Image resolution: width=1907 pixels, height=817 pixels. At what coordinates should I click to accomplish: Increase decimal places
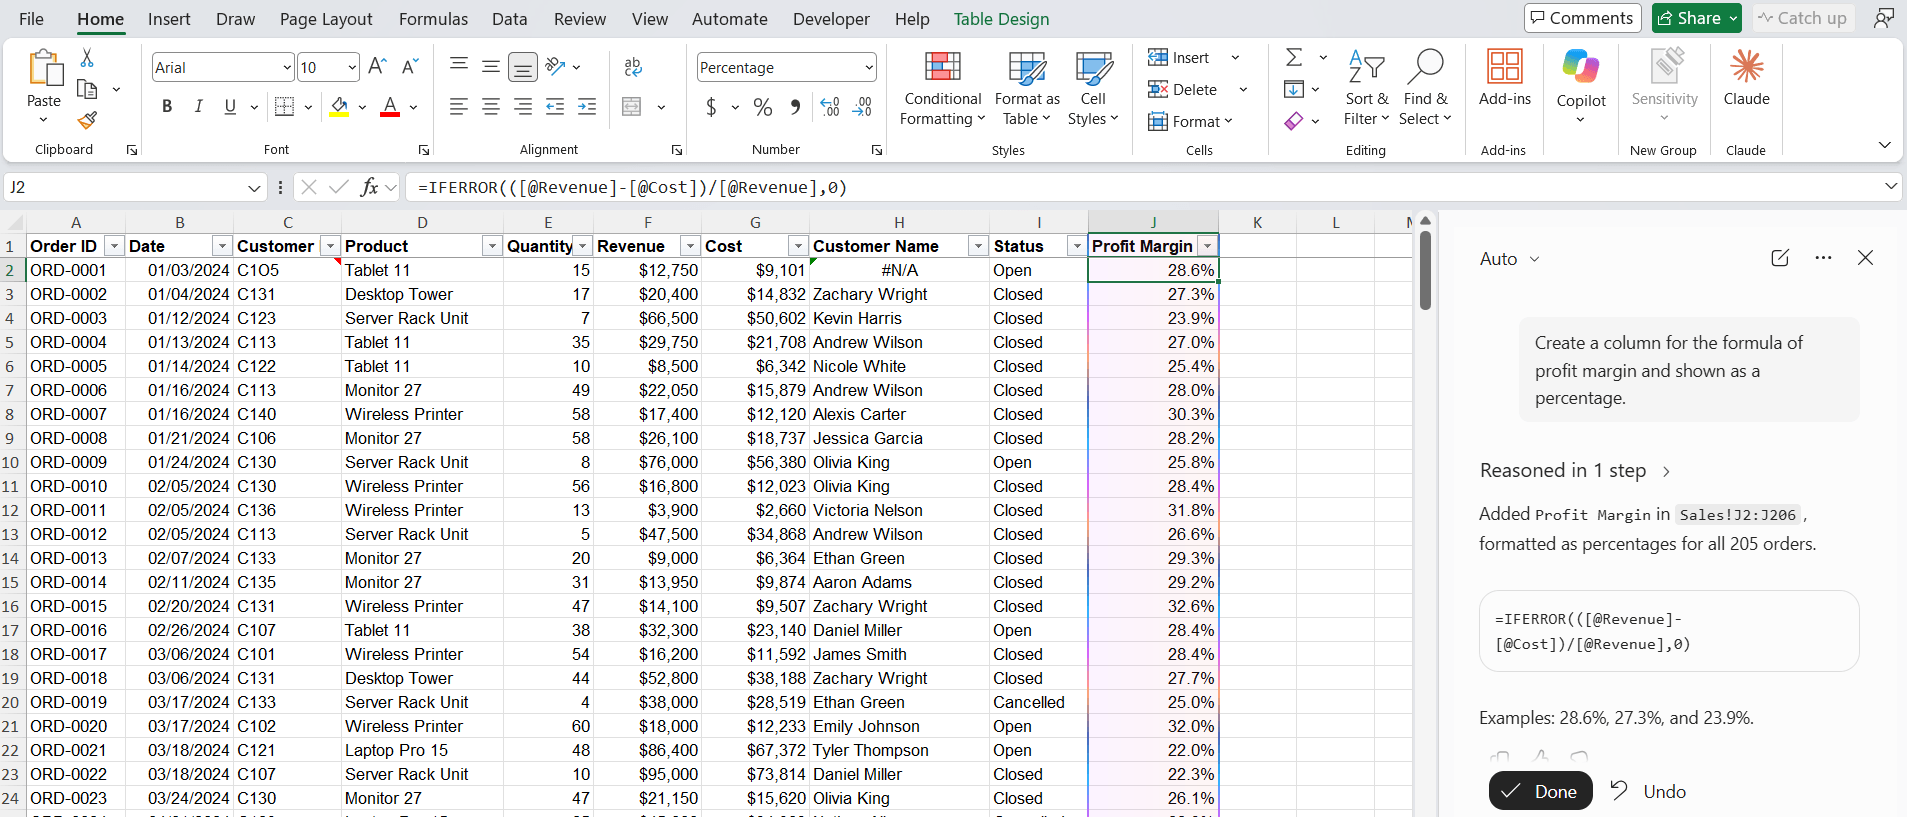pos(830,107)
